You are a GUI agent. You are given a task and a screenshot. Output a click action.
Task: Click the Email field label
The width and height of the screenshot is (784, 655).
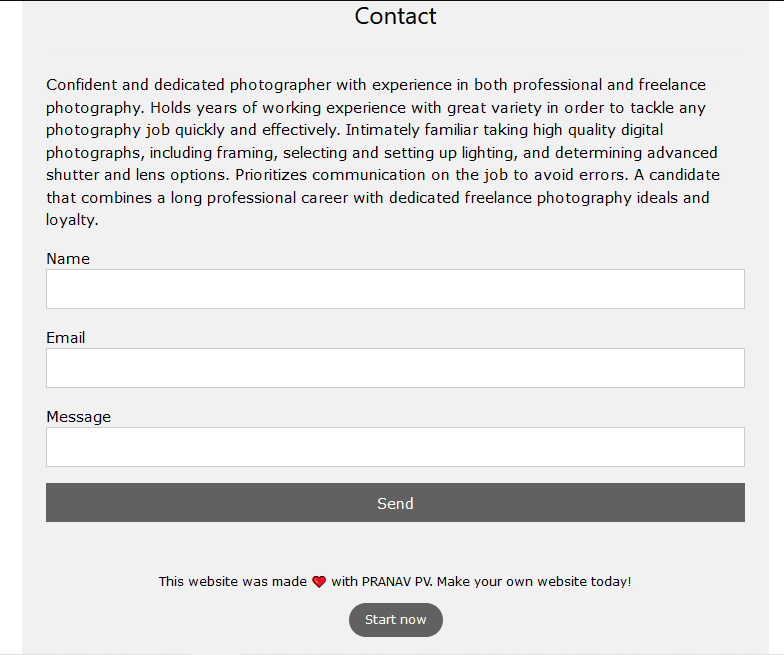tap(66, 338)
